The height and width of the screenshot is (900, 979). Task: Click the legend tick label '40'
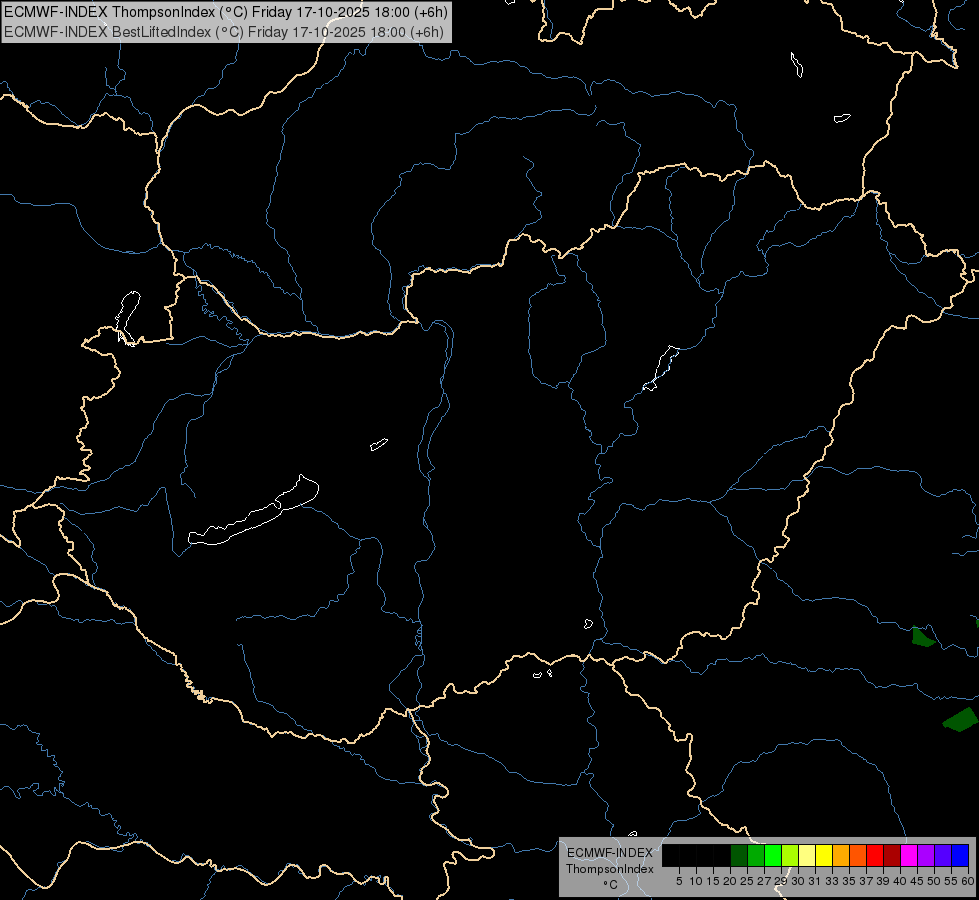[900, 881]
